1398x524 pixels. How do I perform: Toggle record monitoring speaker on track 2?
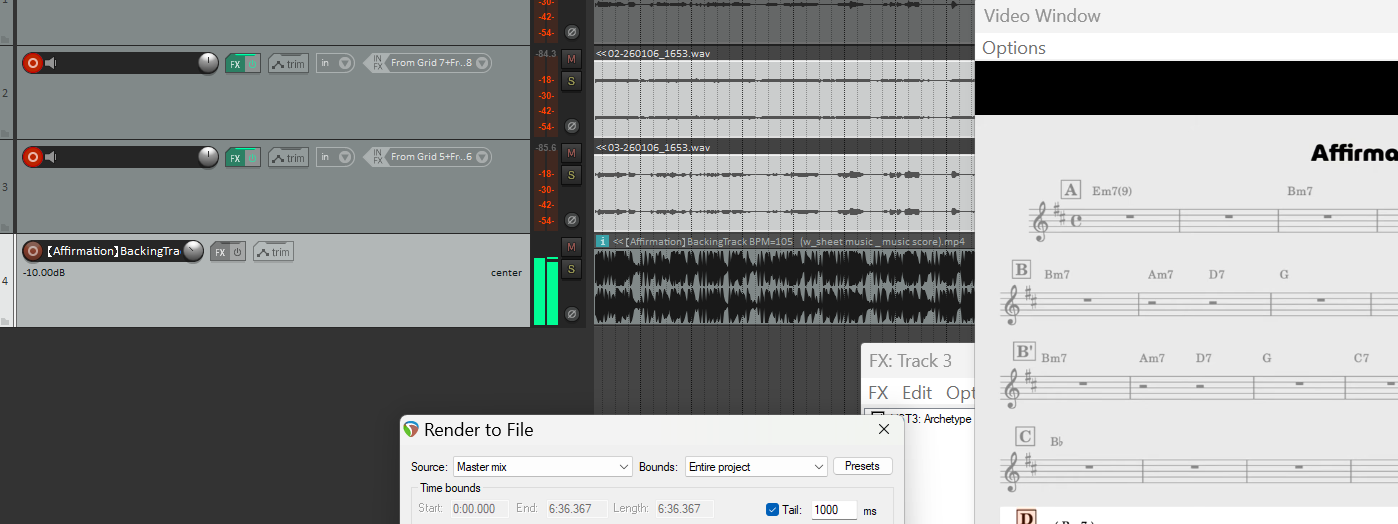coord(50,63)
